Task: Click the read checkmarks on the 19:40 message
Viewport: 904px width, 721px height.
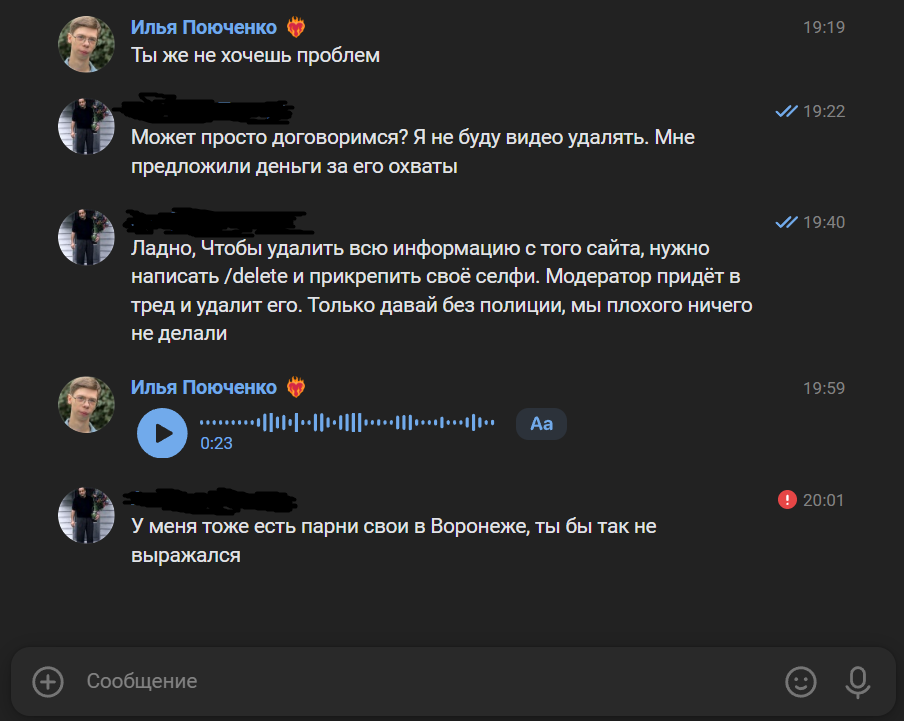Action: tap(786, 222)
